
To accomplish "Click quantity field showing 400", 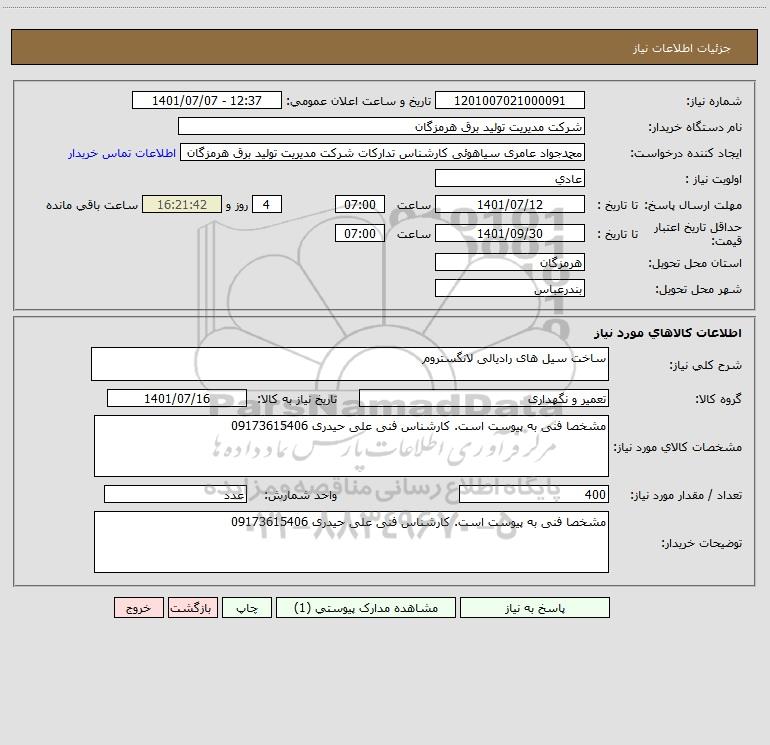I will pyautogui.click(x=534, y=494).
